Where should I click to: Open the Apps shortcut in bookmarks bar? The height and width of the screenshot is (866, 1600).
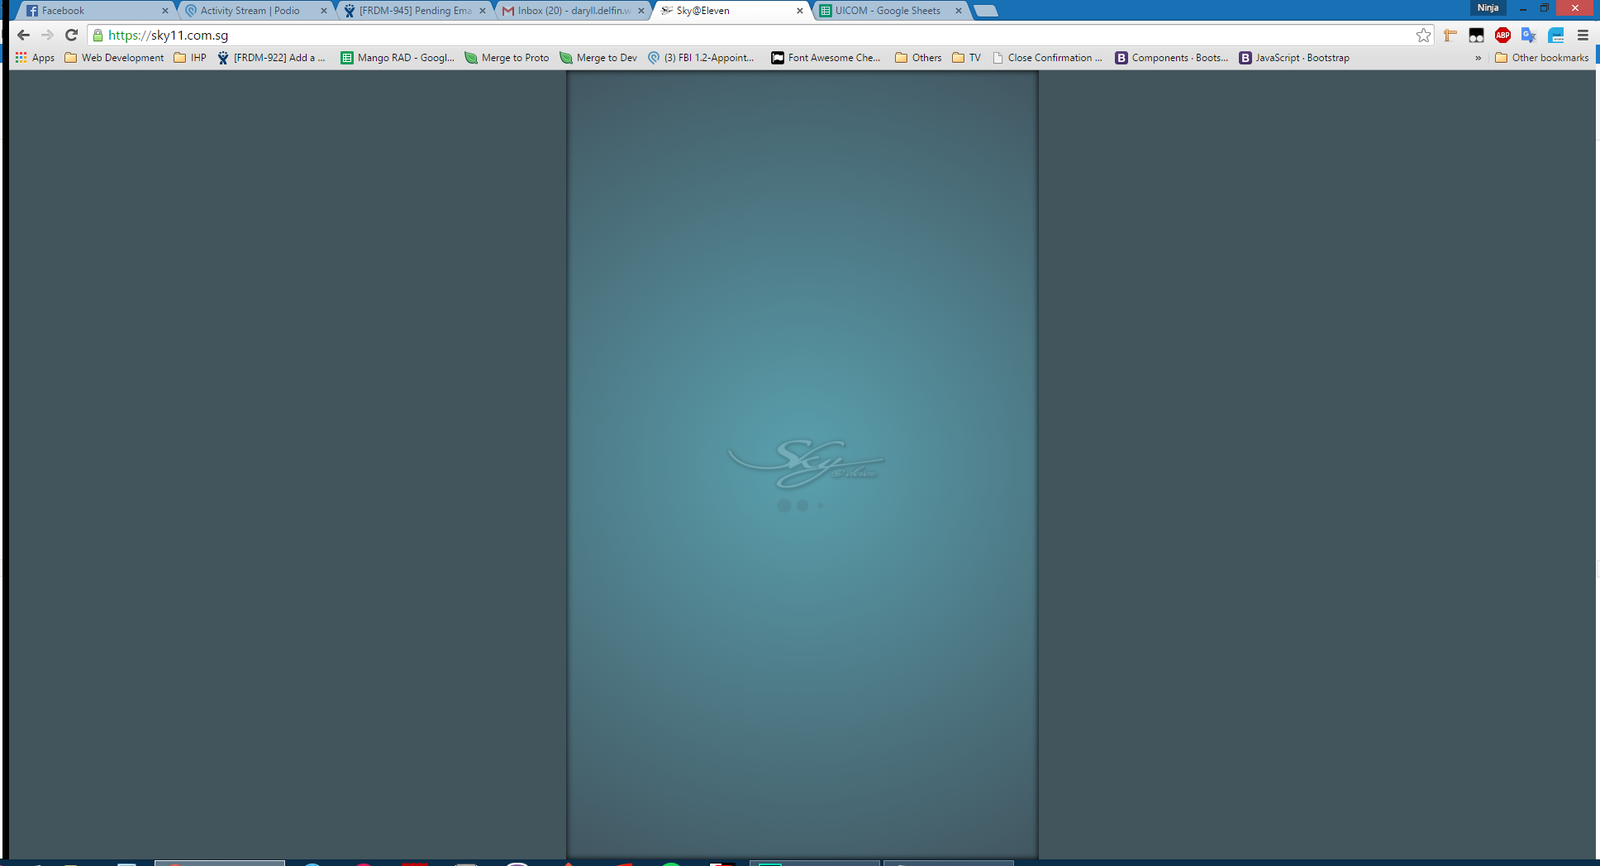point(35,58)
